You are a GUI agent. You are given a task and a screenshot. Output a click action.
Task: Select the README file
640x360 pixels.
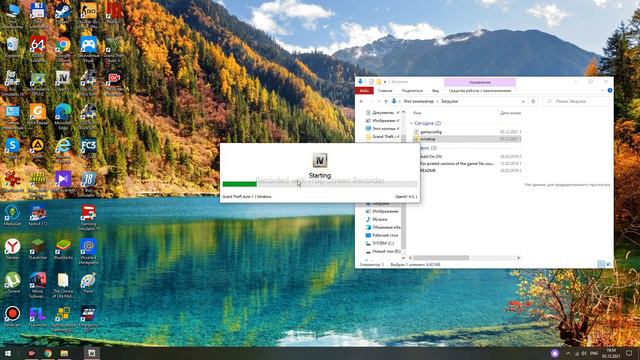(x=427, y=170)
